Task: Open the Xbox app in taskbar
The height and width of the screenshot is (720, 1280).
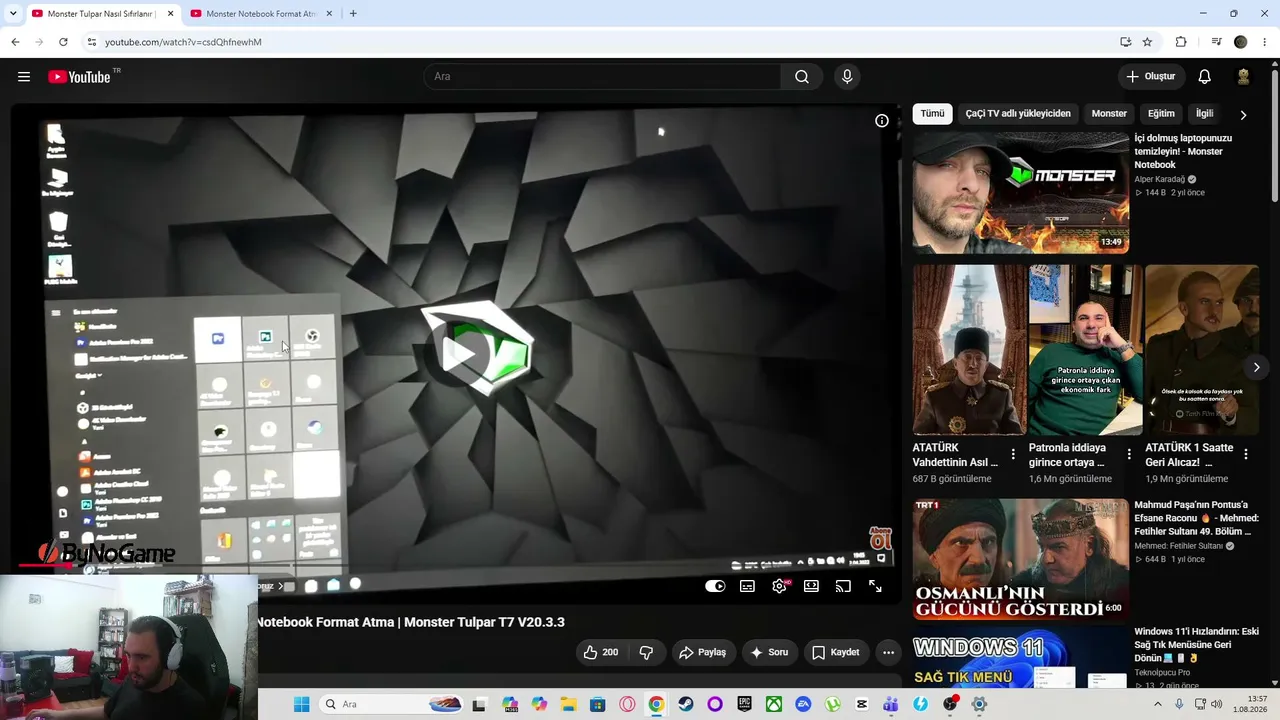Action: 774,704
